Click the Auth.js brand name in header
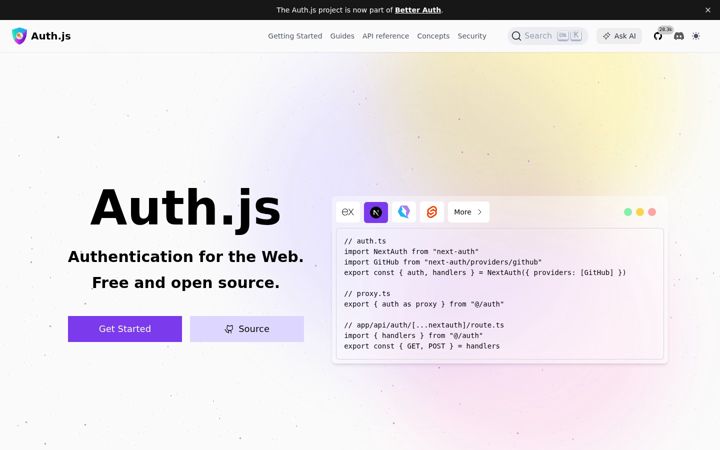720x450 pixels. [51, 36]
